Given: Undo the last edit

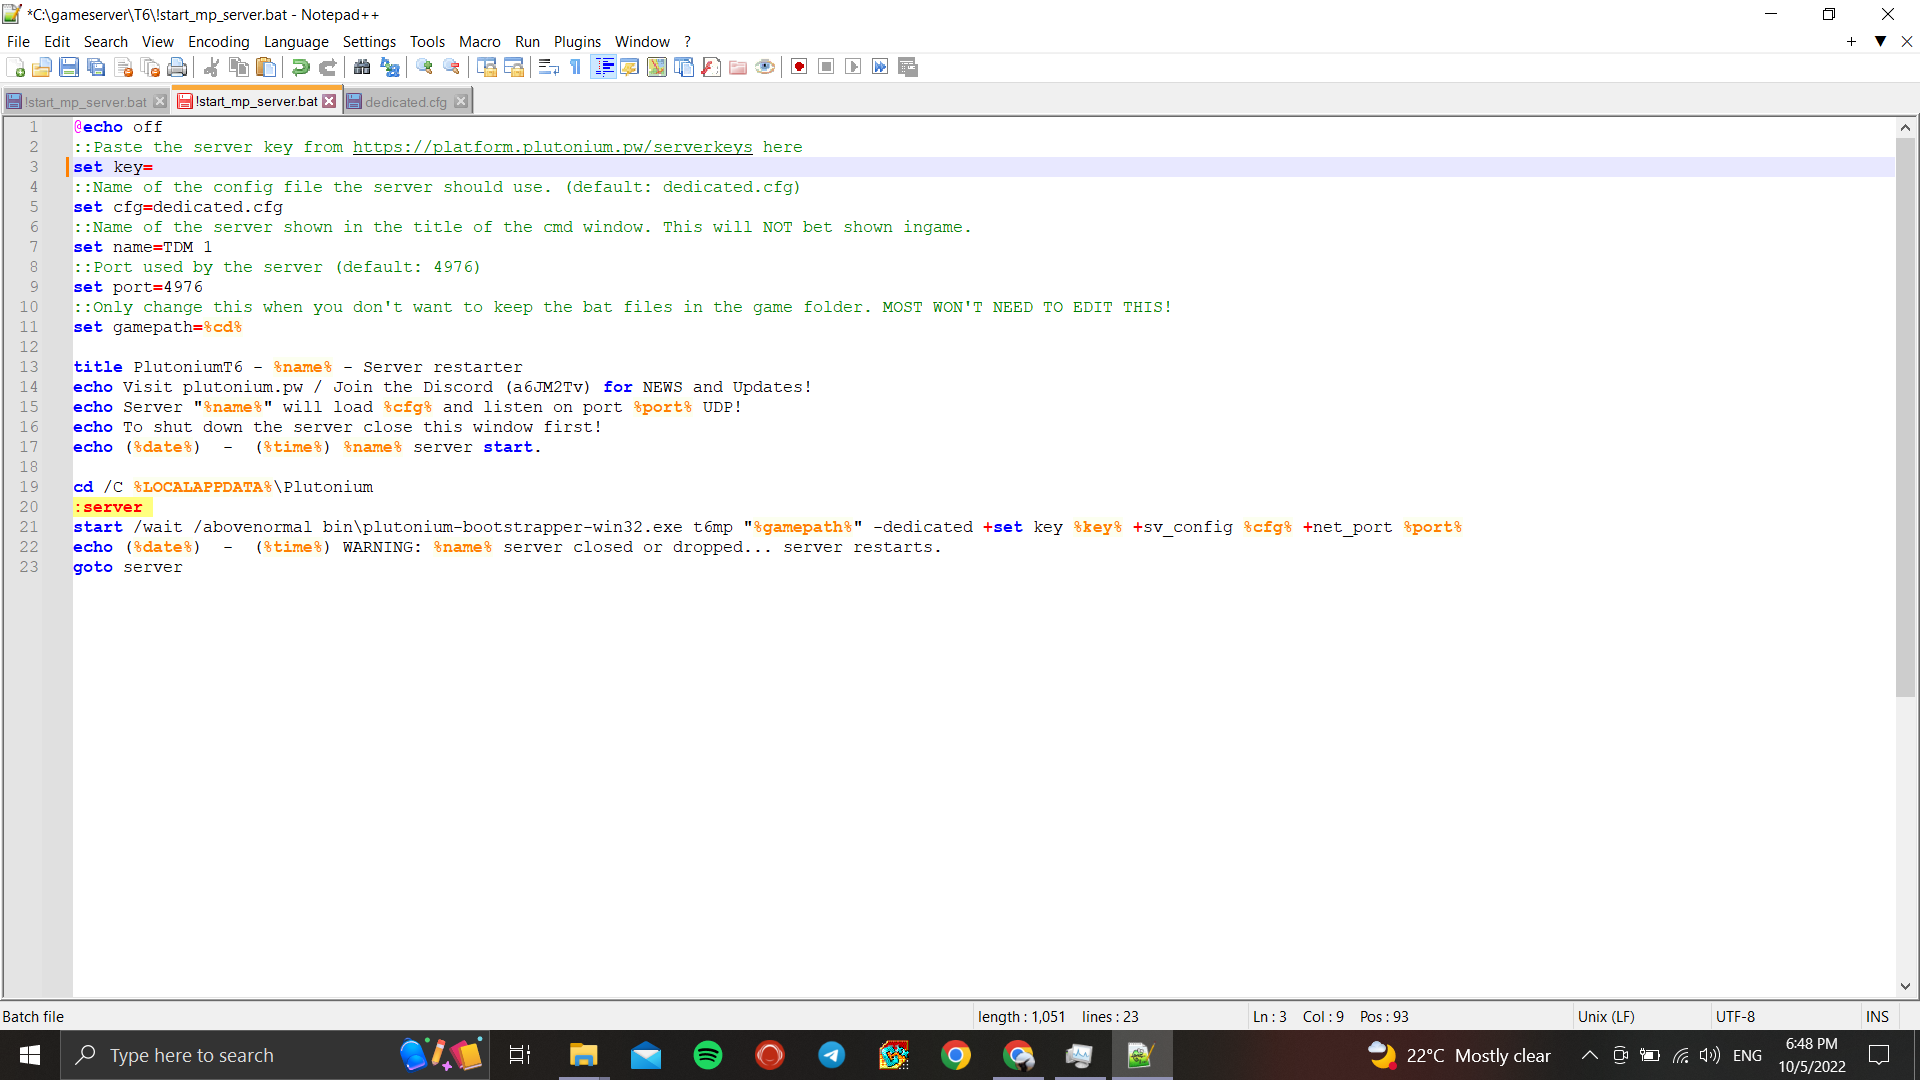Looking at the screenshot, I should pyautogui.click(x=300, y=67).
